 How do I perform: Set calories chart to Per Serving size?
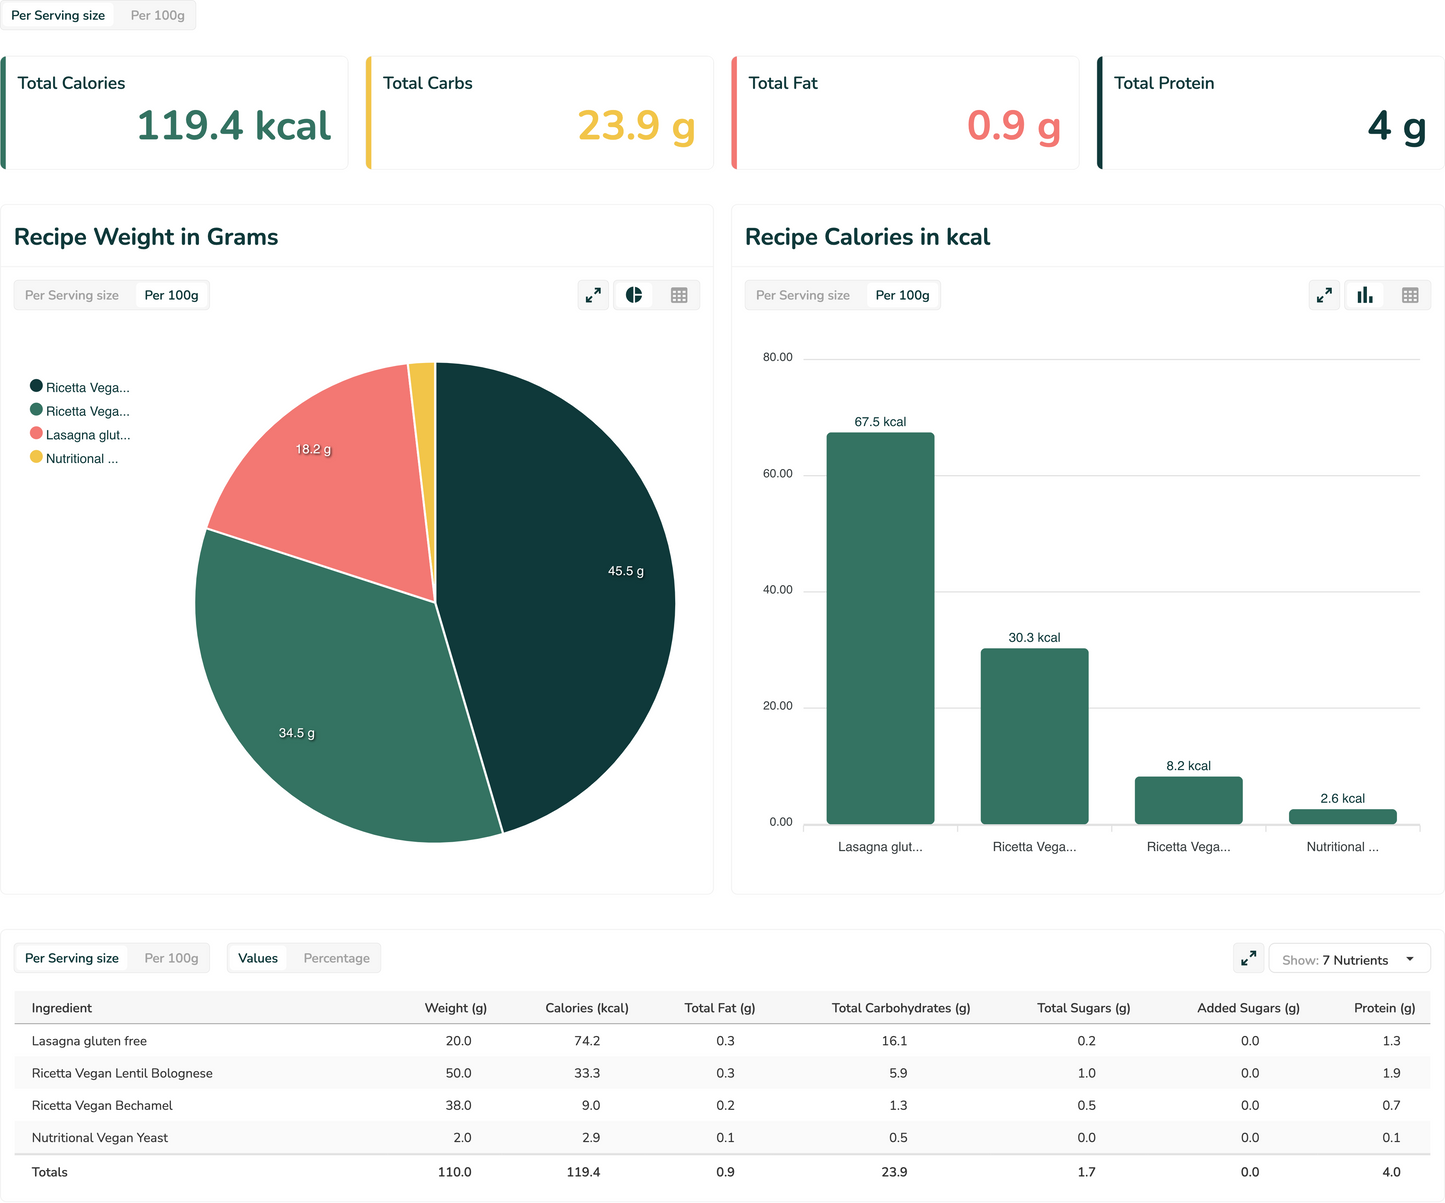click(803, 295)
